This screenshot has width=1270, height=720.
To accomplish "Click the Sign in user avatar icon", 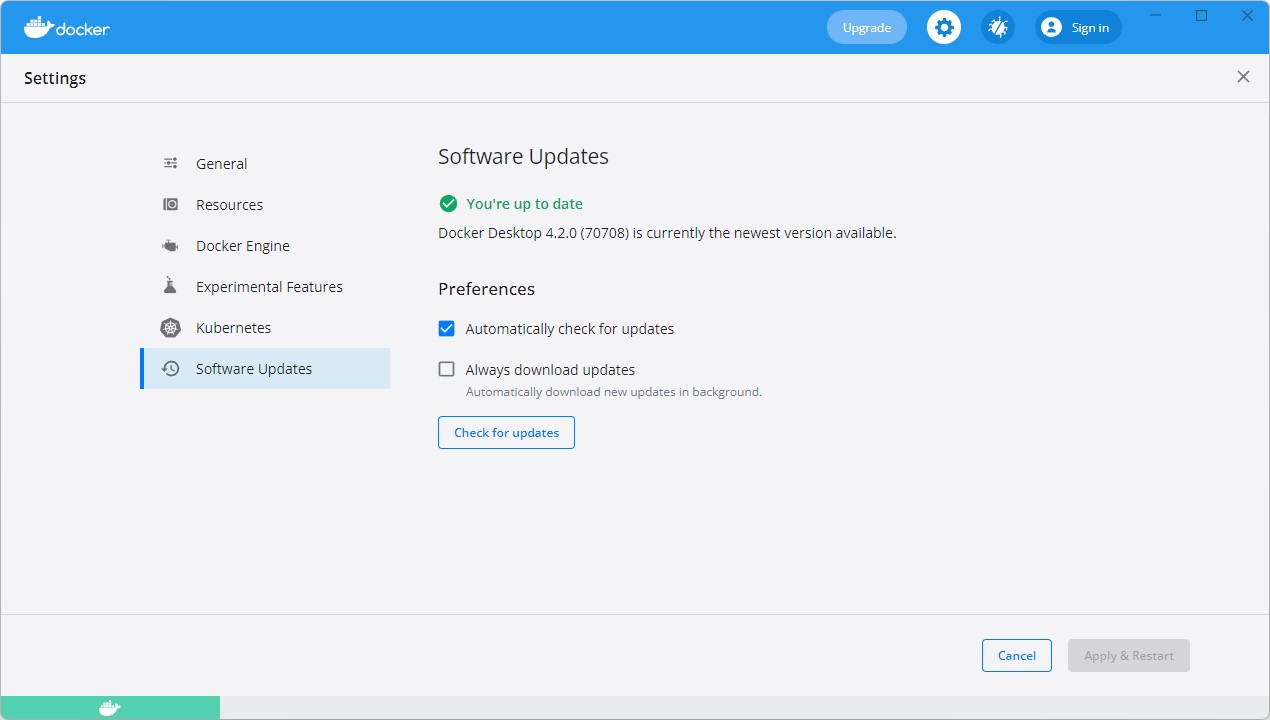I will [x=1051, y=27].
